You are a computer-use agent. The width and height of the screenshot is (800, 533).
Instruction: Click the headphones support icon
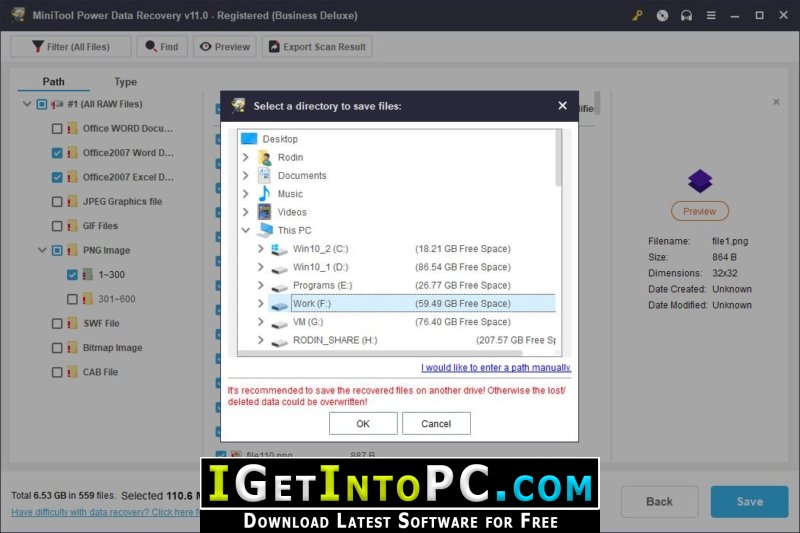pyautogui.click(x=686, y=15)
